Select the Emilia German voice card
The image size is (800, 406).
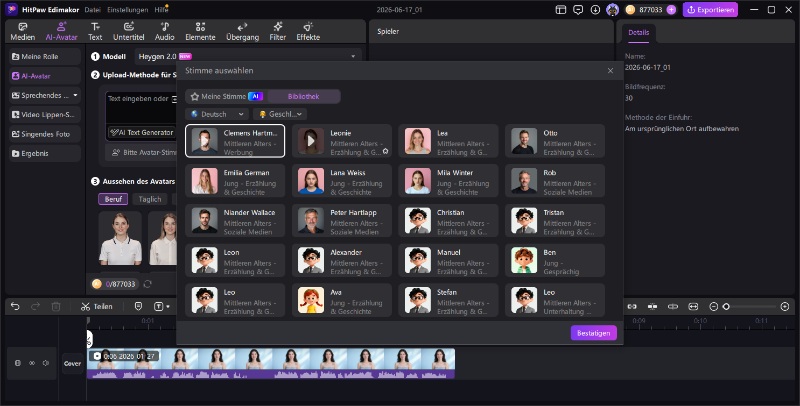(x=235, y=181)
